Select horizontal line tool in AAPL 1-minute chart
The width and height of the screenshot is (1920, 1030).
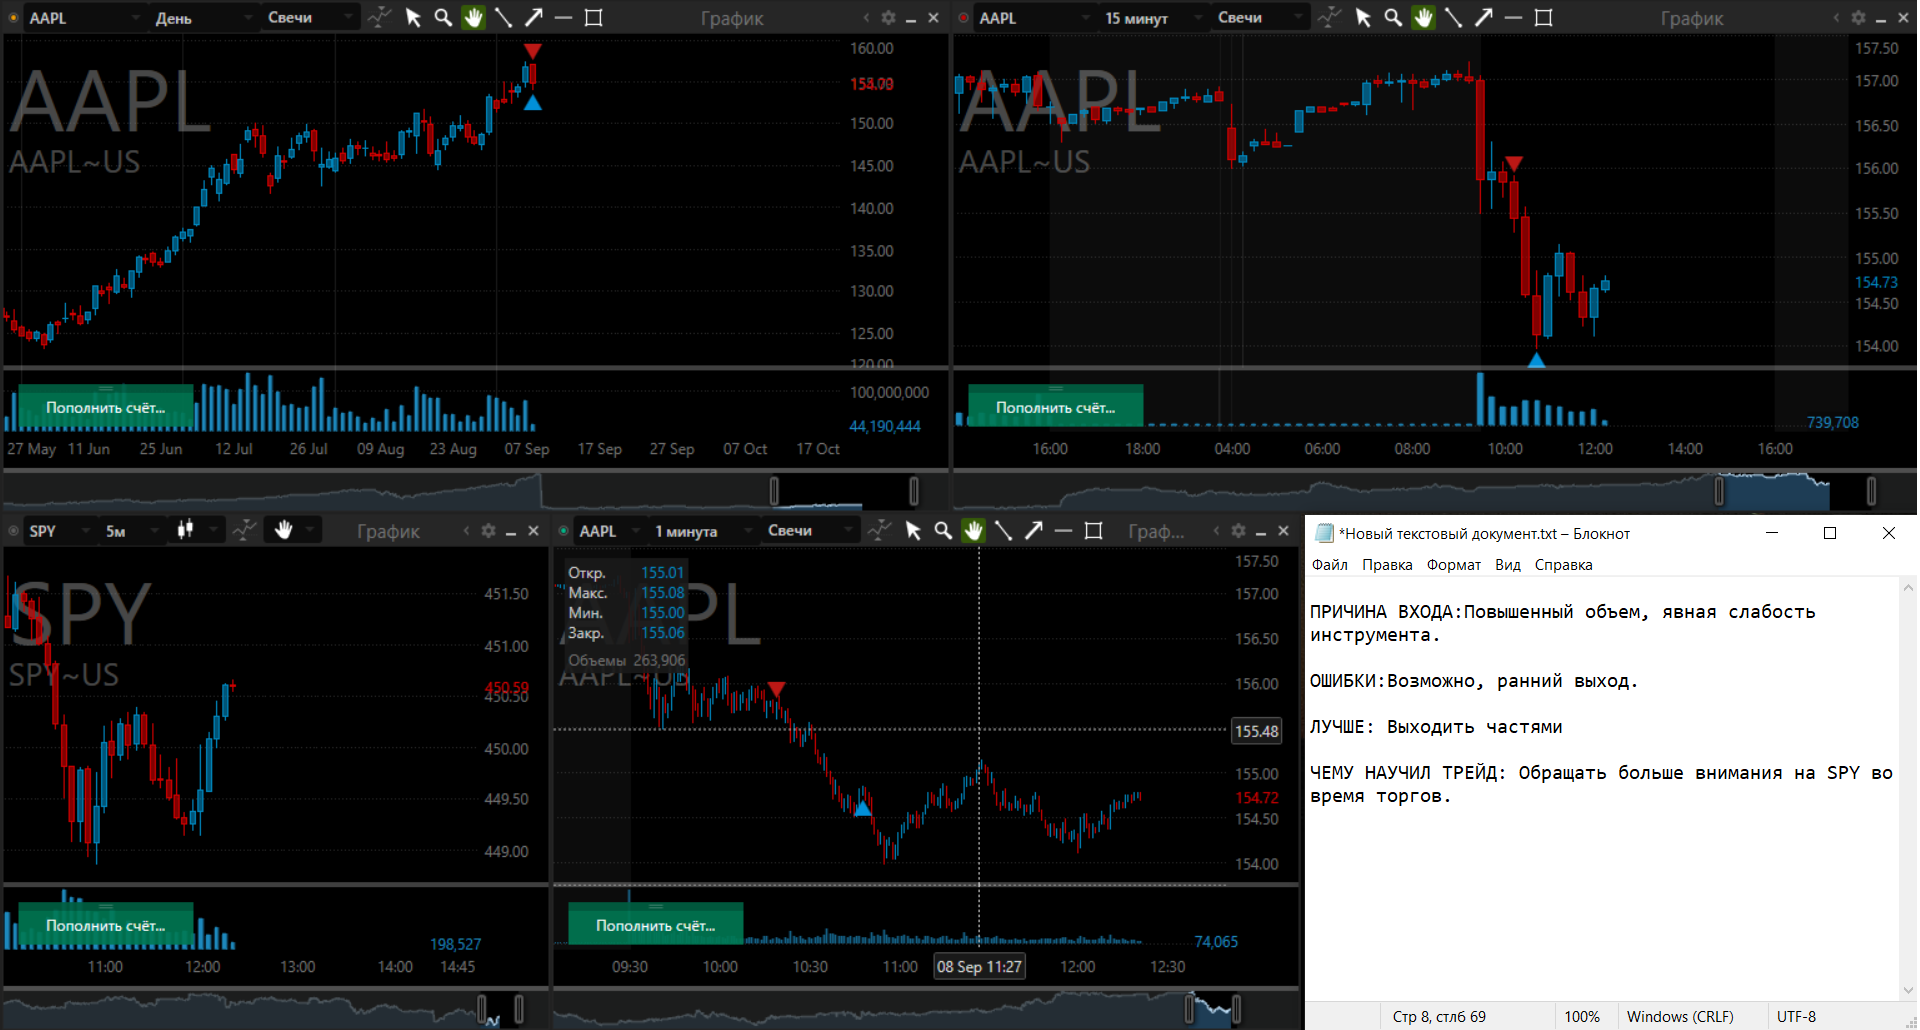click(1064, 531)
